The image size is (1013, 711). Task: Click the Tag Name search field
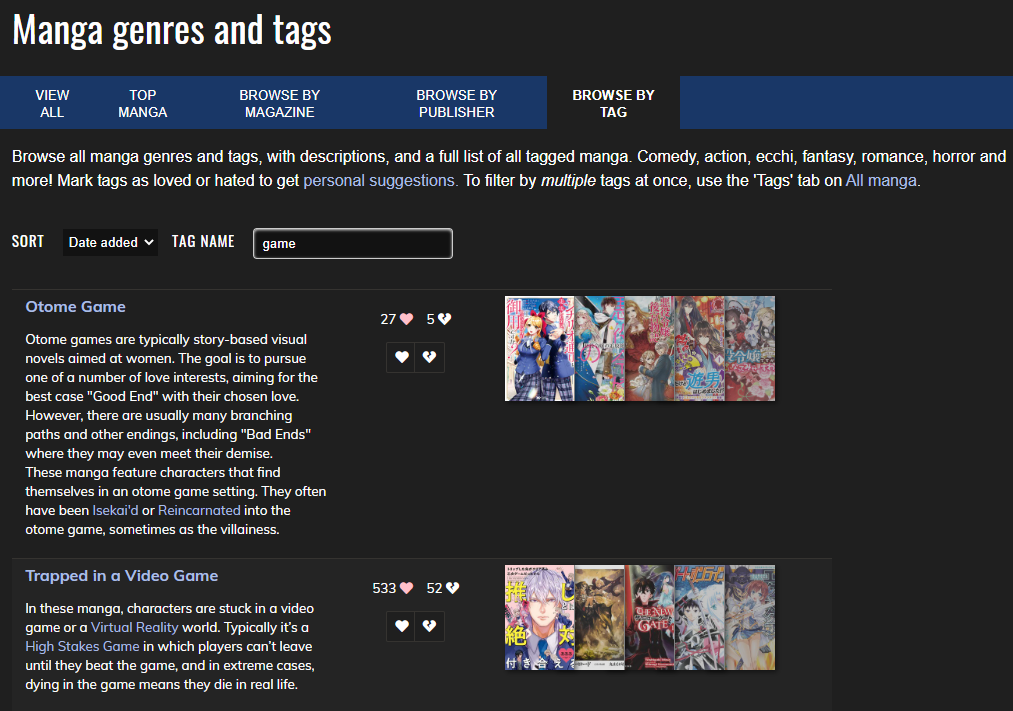(x=353, y=243)
